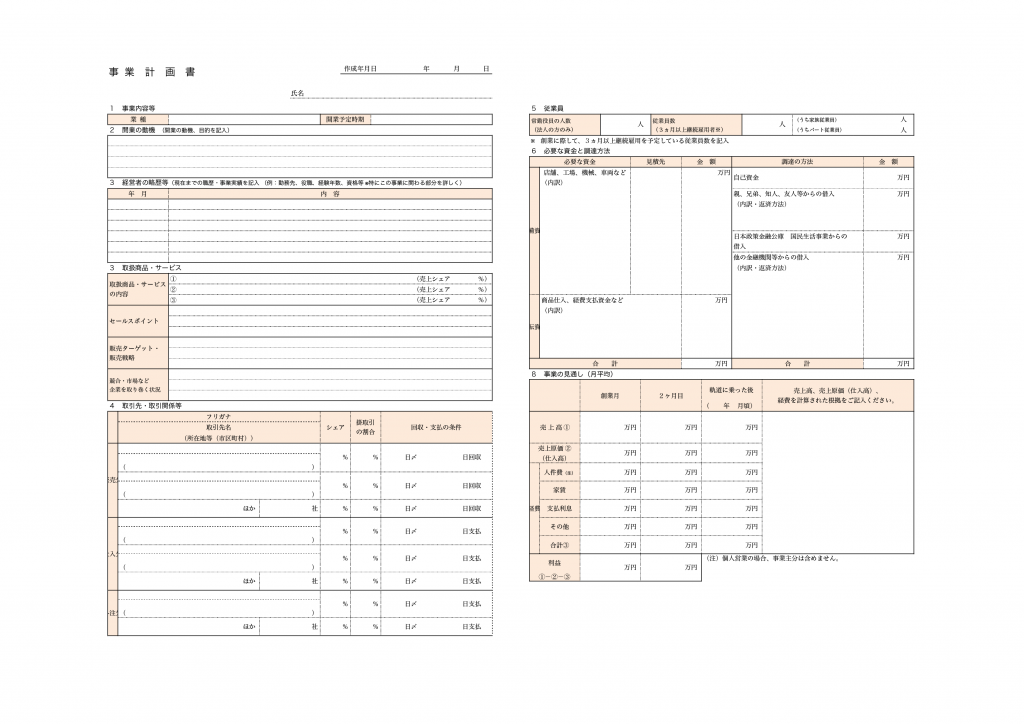Click the 氏名 name field
This screenshot has width=1024, height=724.
click(x=400, y=93)
